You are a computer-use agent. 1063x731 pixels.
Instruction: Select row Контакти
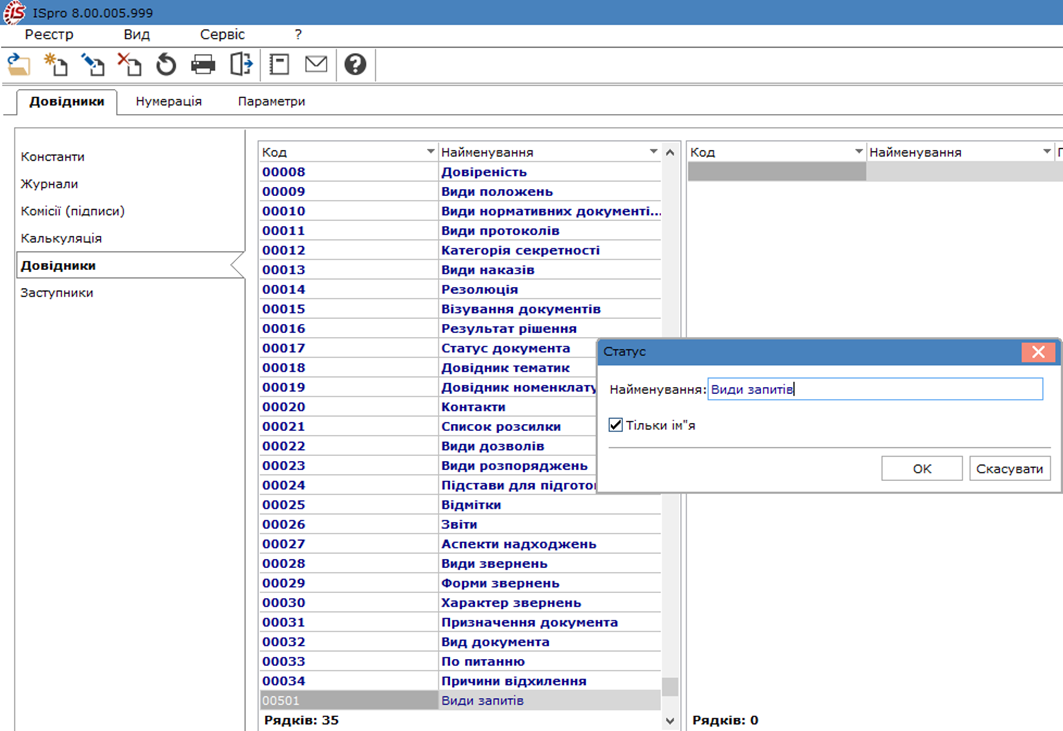click(x=428, y=407)
